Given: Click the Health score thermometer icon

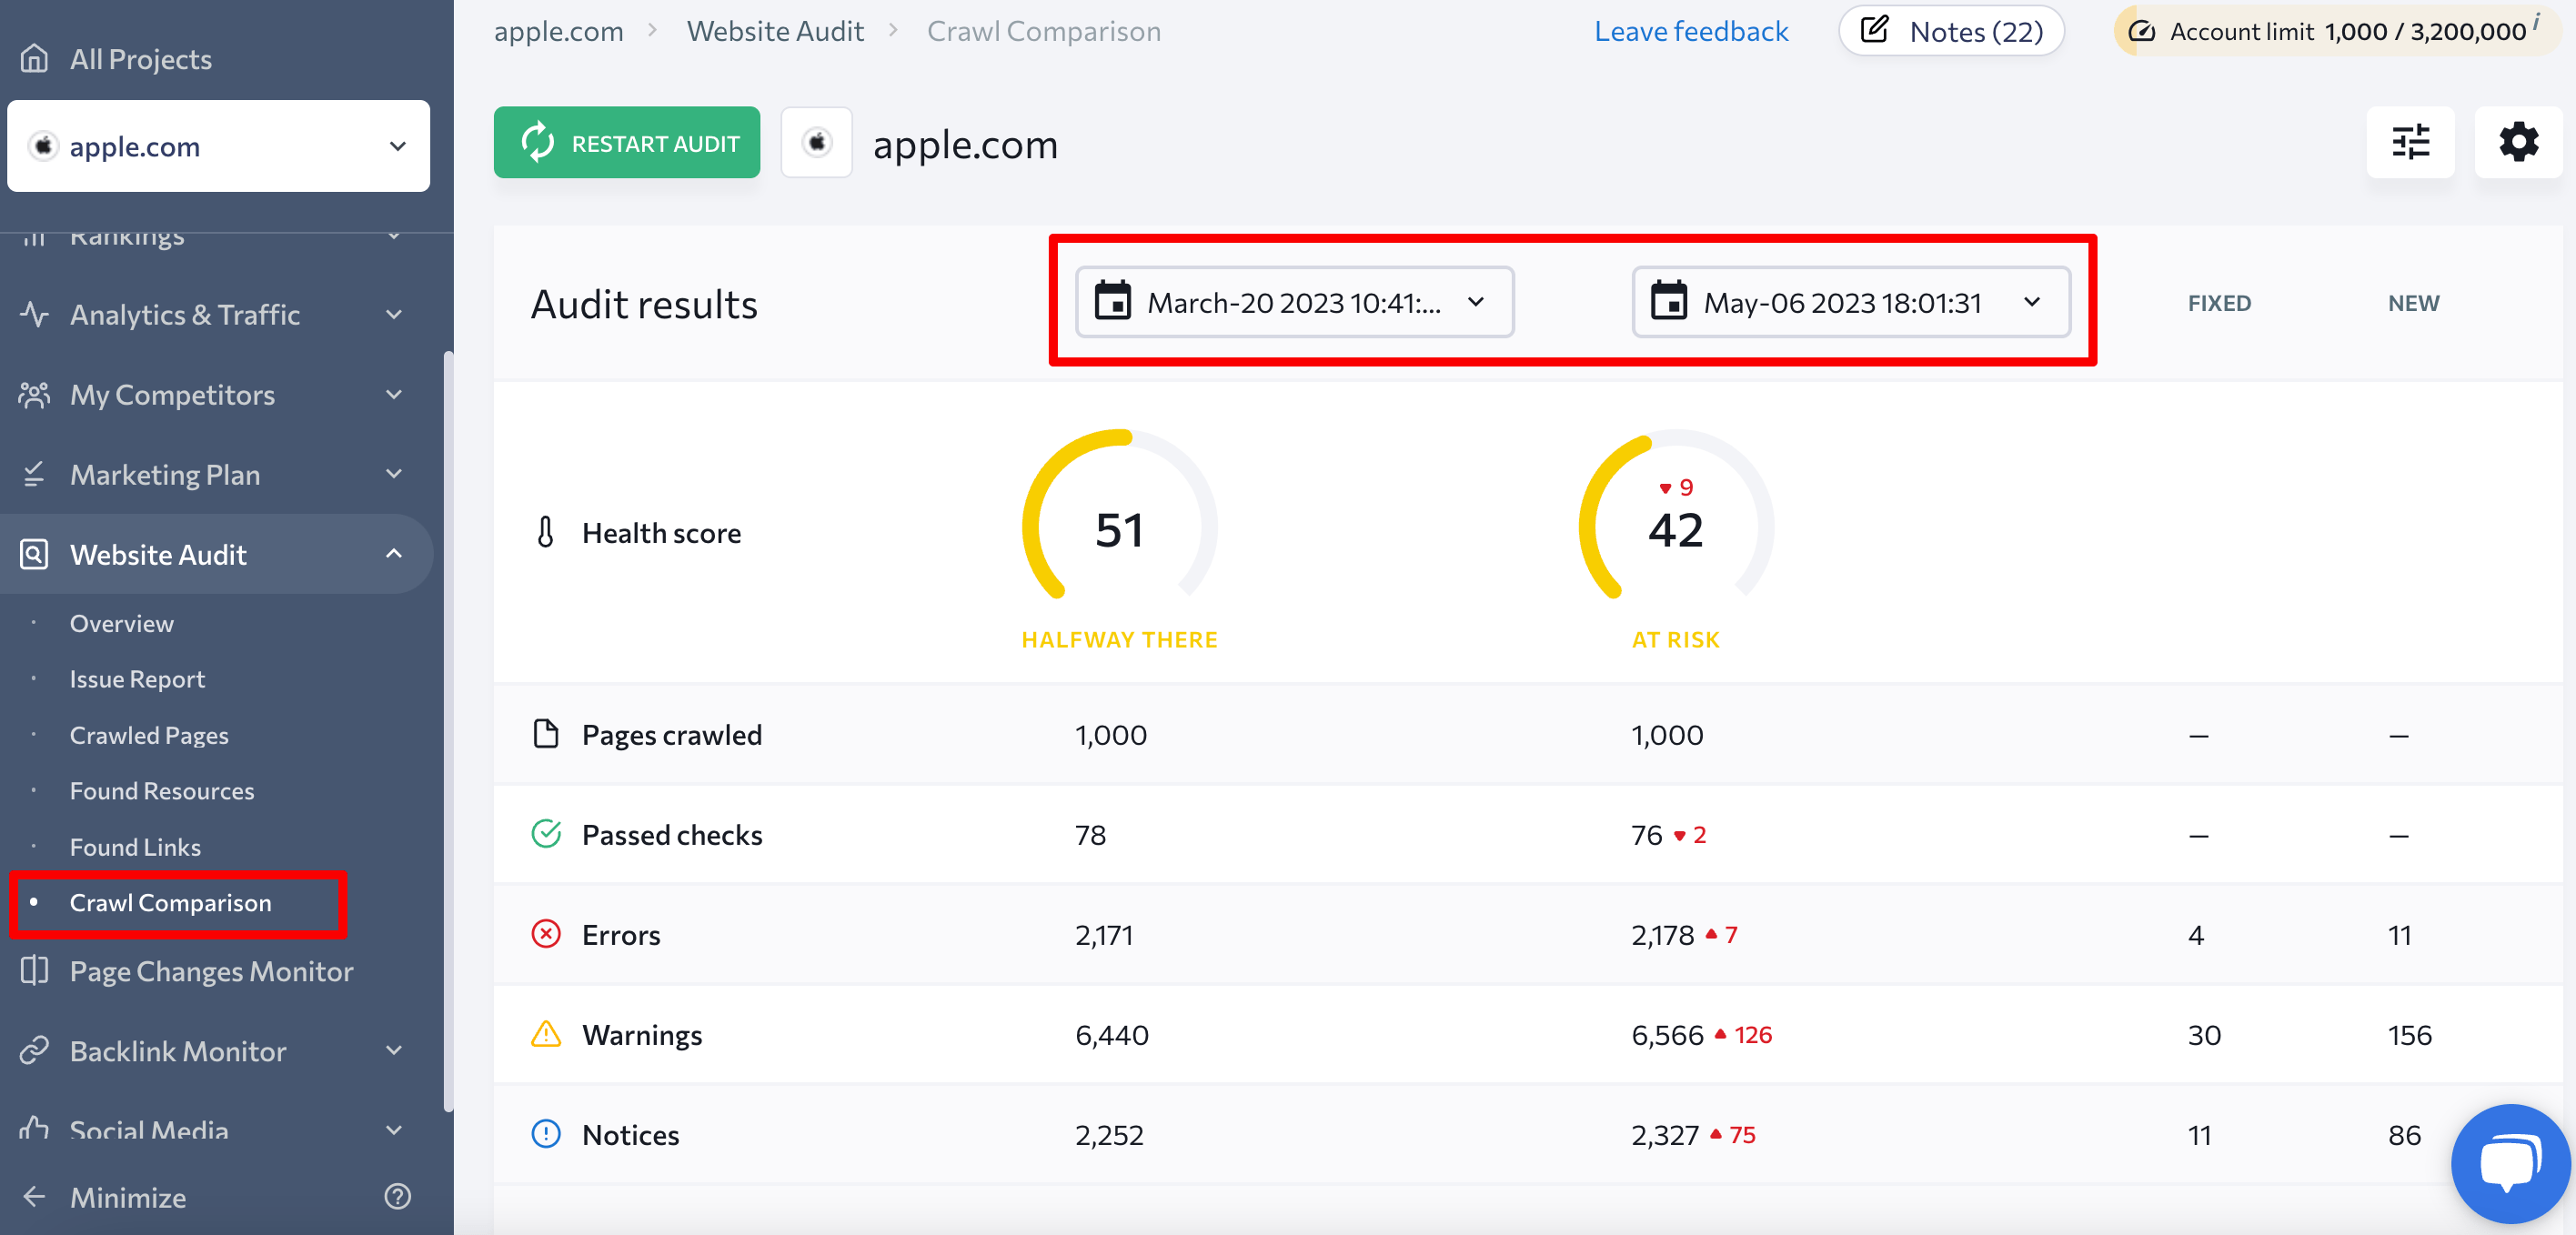Looking at the screenshot, I should coord(545,532).
